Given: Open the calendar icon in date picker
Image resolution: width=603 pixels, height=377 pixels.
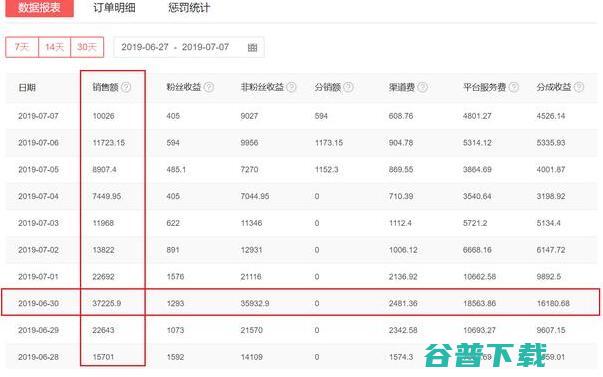Looking at the screenshot, I should pyautogui.click(x=252, y=48).
